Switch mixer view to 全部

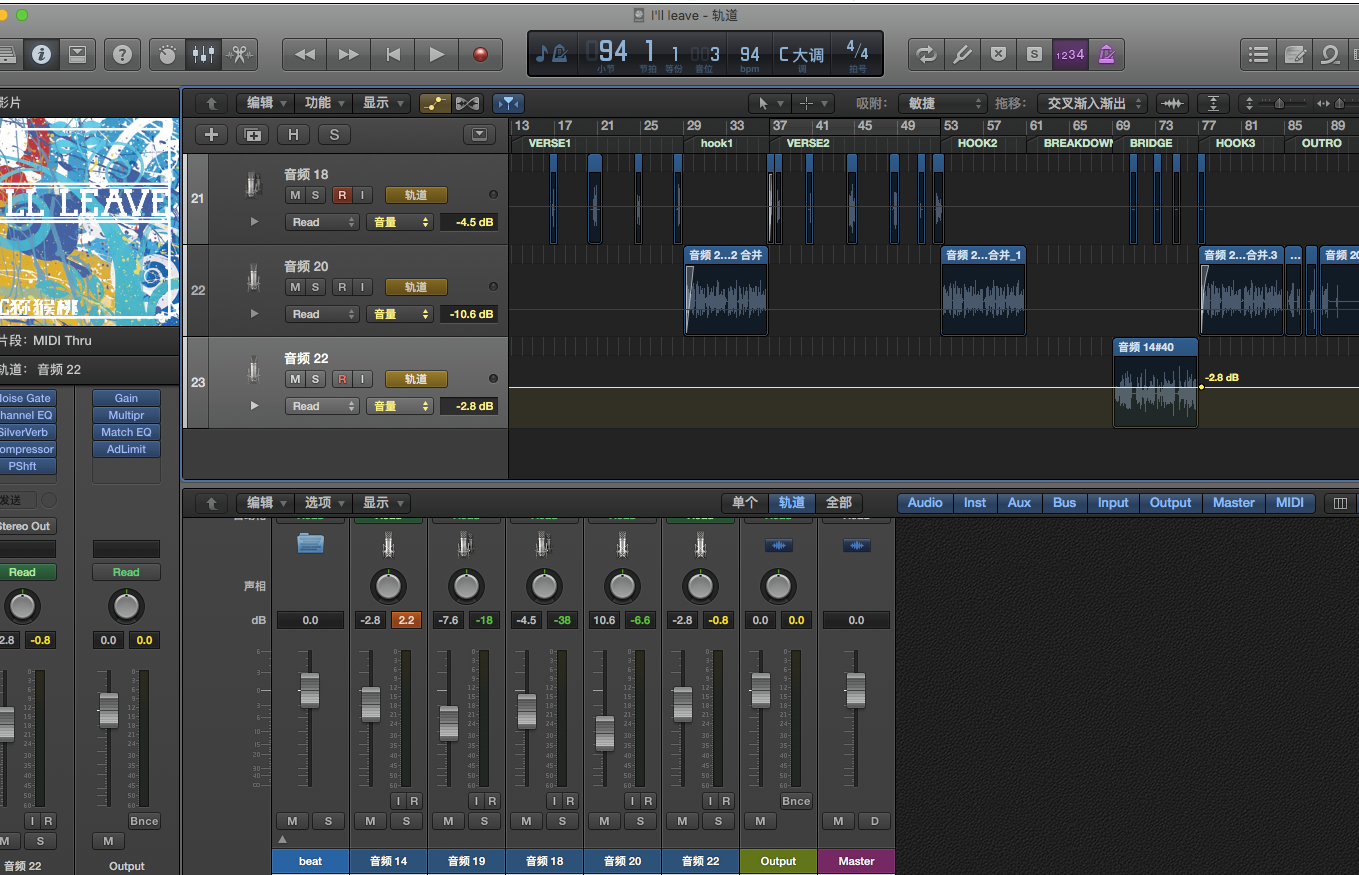pyautogui.click(x=839, y=503)
